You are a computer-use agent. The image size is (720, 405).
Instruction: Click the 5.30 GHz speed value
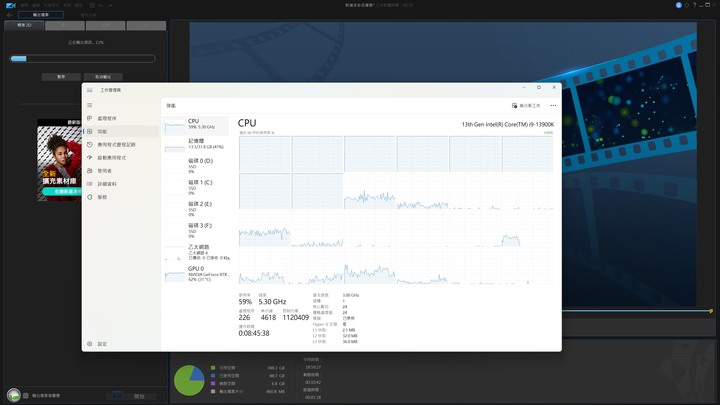[x=272, y=302]
